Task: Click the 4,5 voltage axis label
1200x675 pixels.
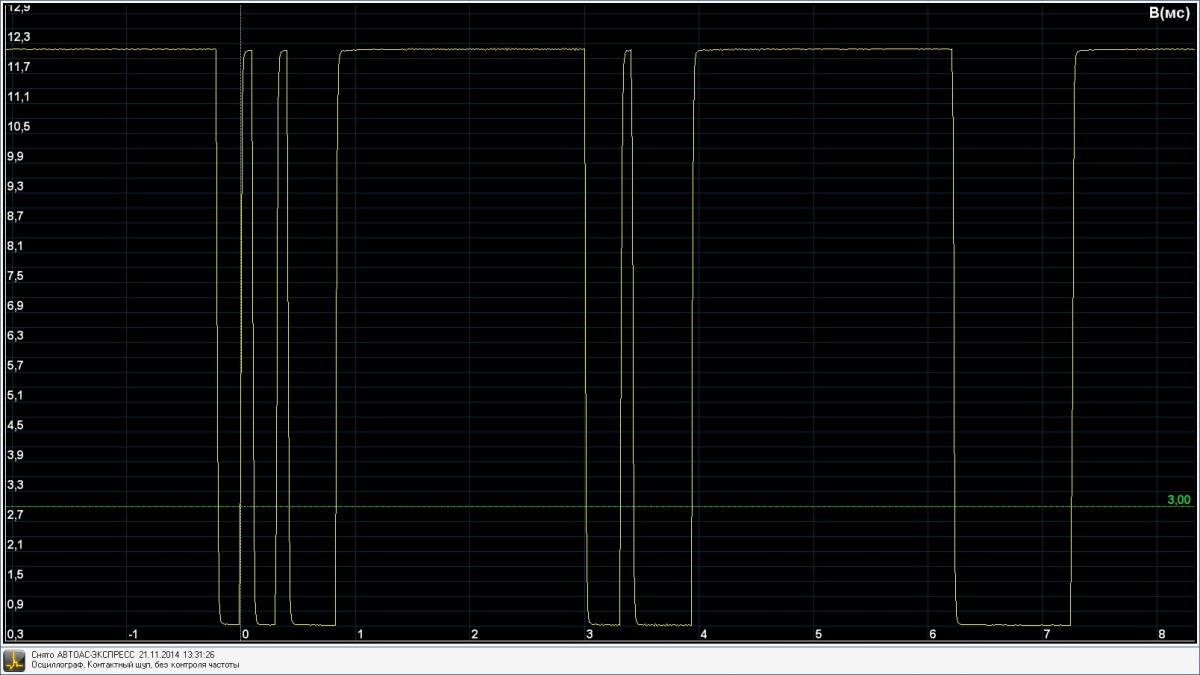Action: tap(15, 425)
